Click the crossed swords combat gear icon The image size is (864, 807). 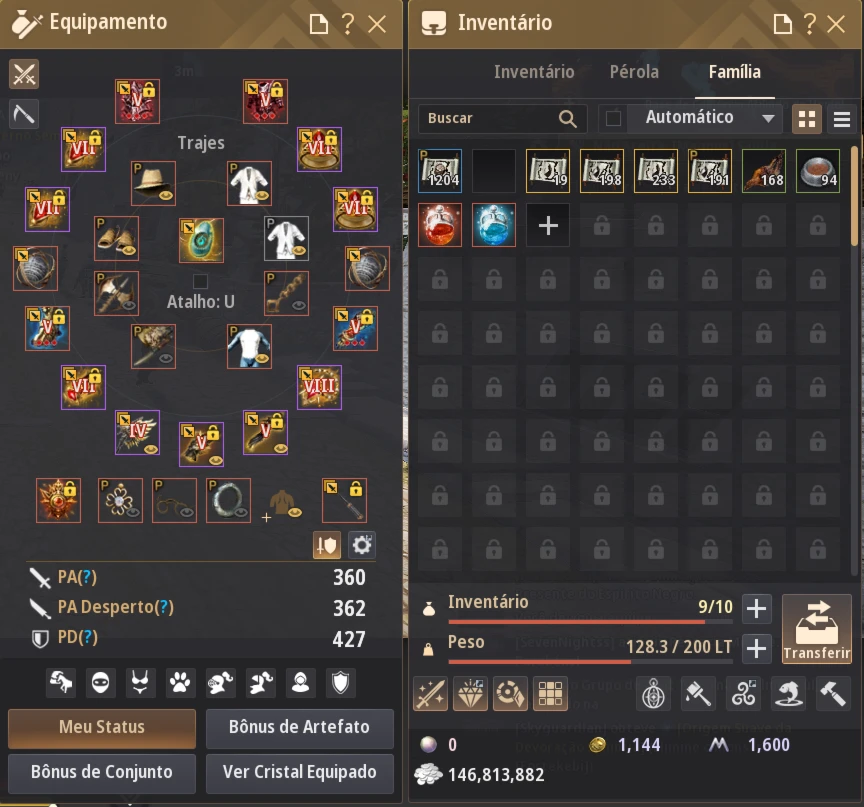[24, 74]
